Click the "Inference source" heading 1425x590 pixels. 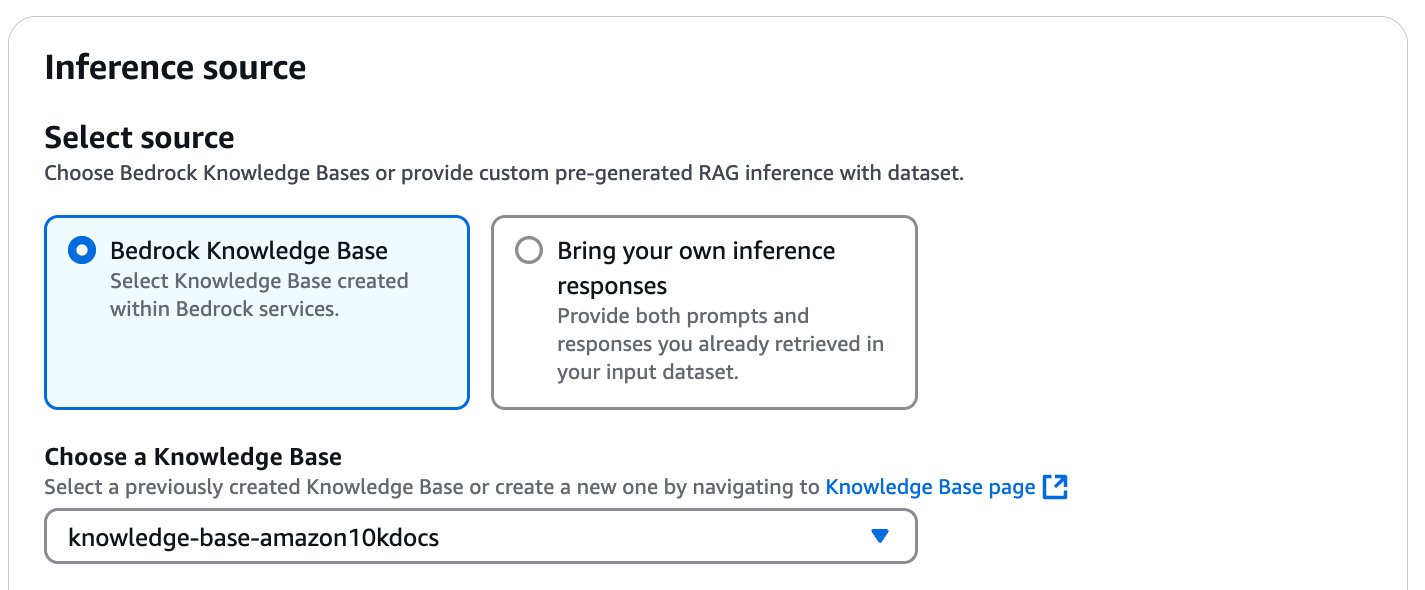[x=175, y=68]
